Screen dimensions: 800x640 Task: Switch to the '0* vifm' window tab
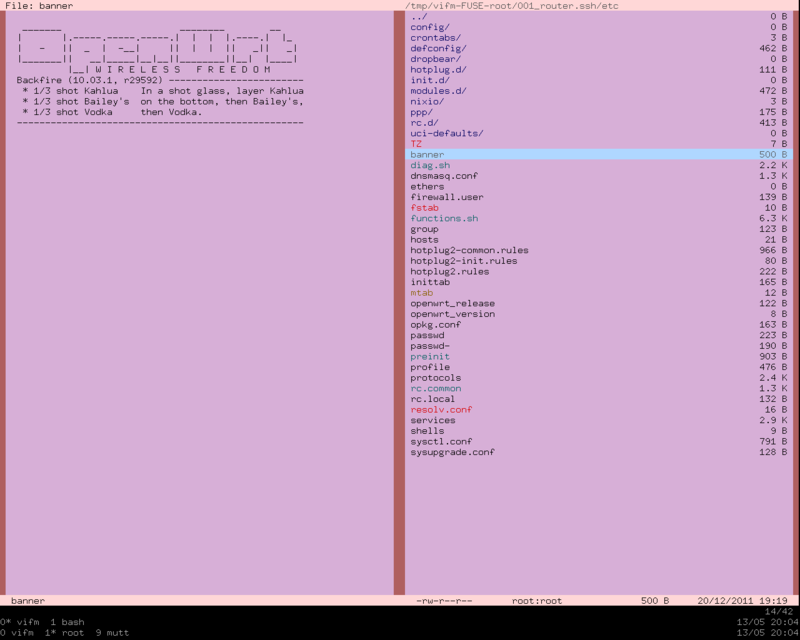point(19,622)
